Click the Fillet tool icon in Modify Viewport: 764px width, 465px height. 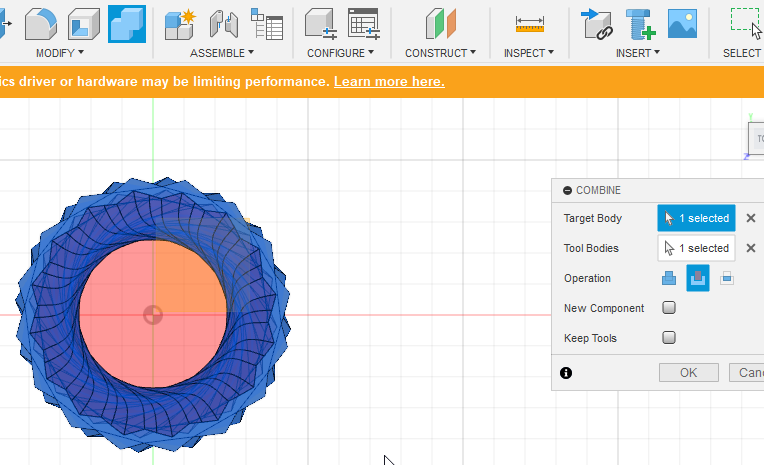point(40,23)
